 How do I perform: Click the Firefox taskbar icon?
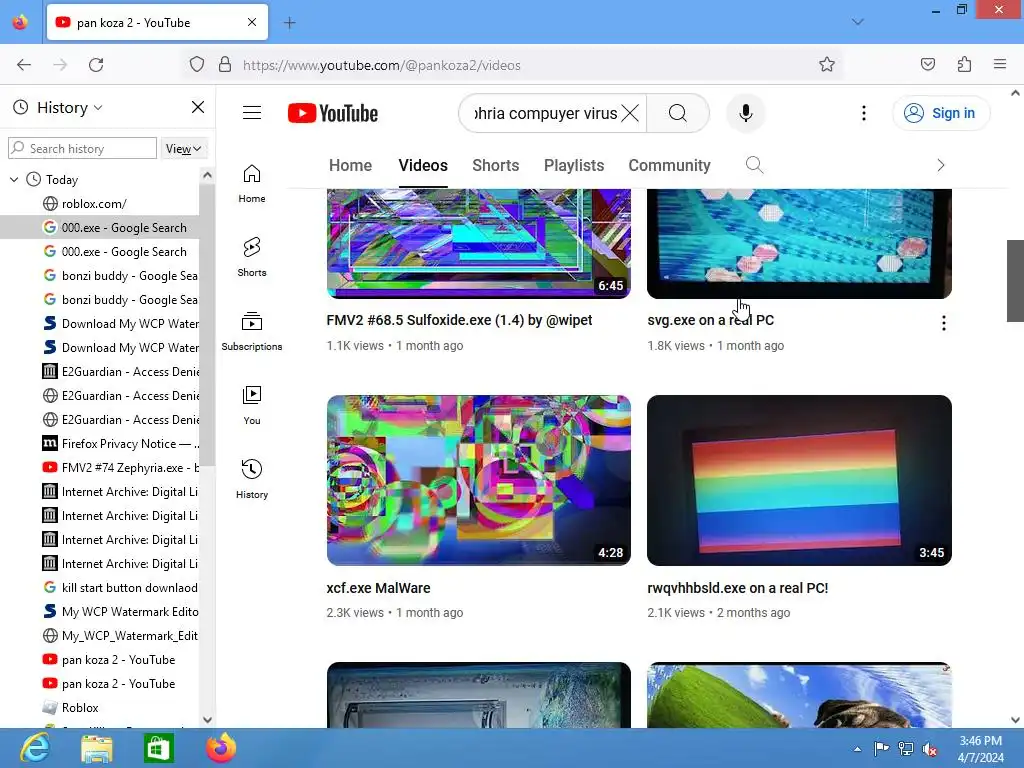click(x=221, y=748)
